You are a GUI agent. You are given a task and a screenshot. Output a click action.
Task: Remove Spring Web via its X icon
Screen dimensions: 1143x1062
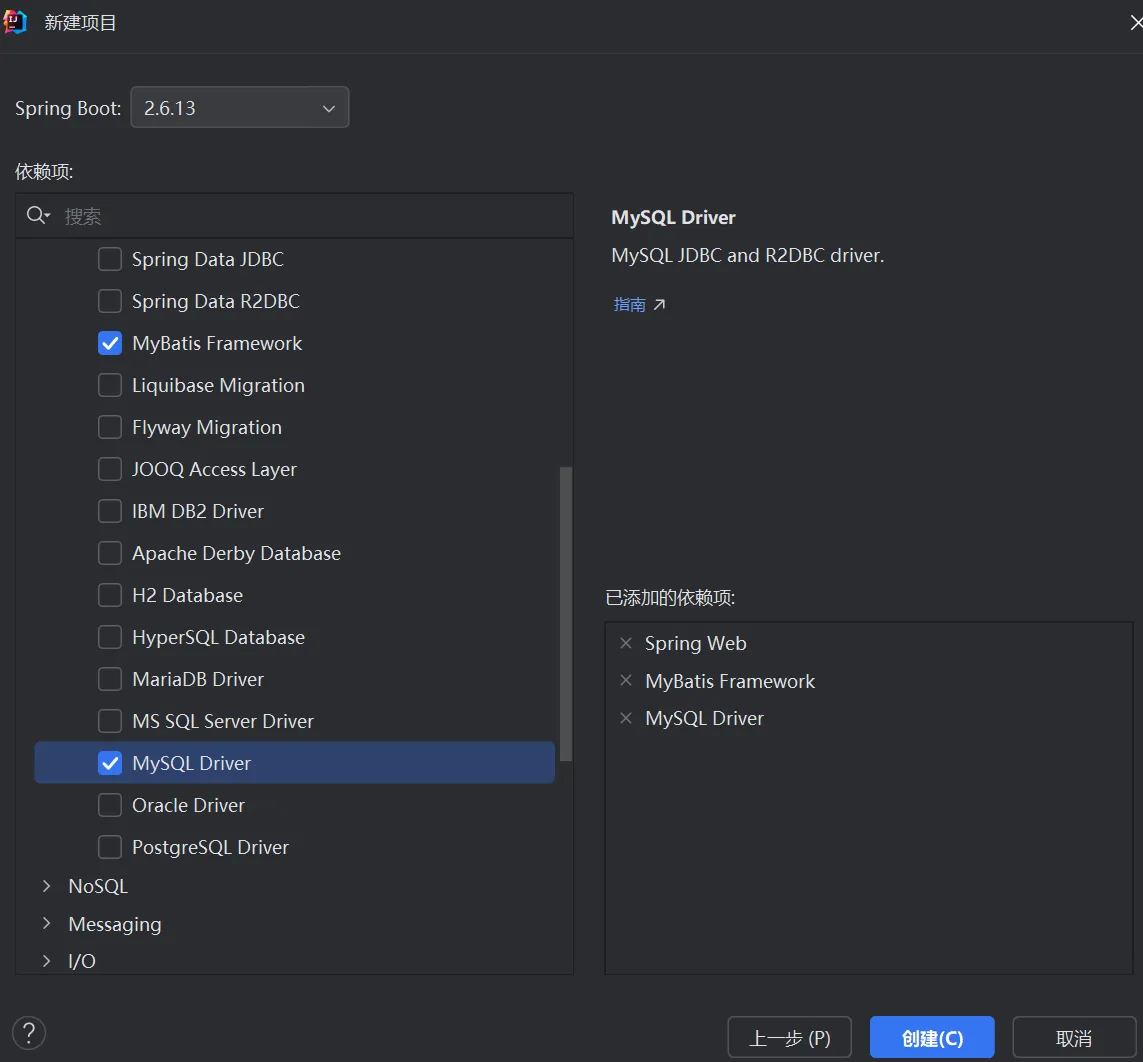pos(626,643)
